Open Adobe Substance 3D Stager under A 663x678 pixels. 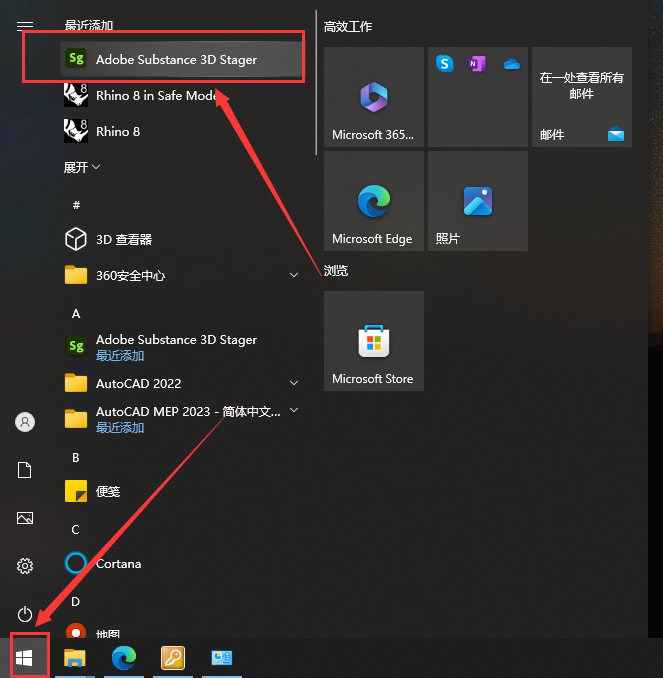(x=181, y=347)
